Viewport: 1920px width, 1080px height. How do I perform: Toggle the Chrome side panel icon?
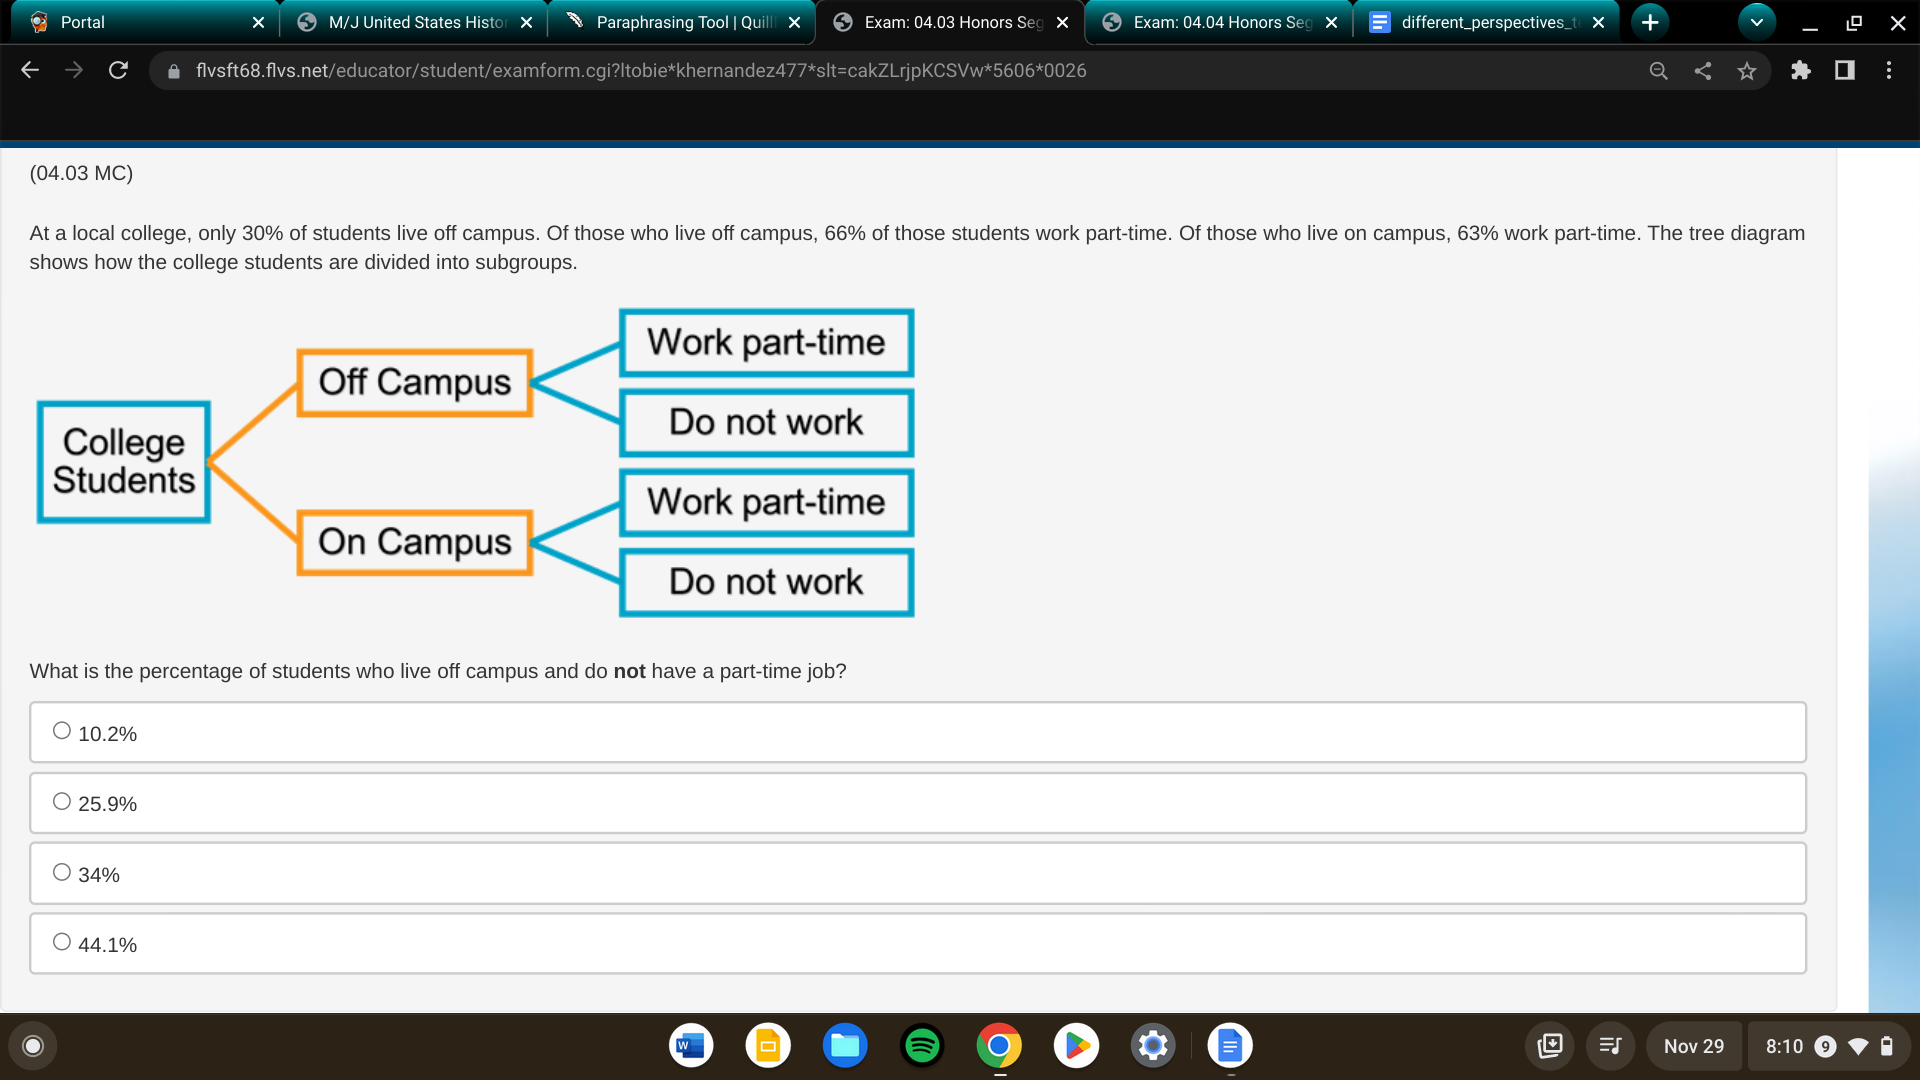pyautogui.click(x=1844, y=70)
